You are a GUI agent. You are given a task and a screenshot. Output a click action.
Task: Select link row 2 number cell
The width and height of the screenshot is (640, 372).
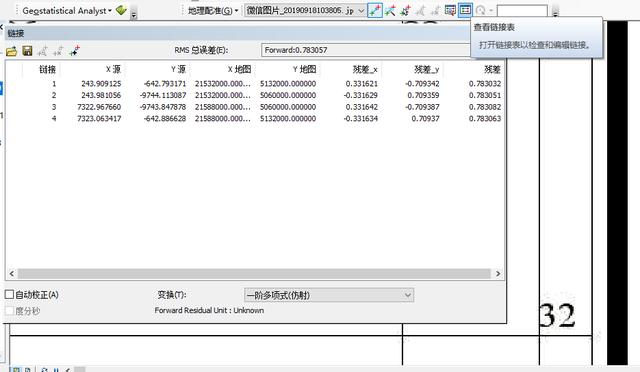coord(54,95)
